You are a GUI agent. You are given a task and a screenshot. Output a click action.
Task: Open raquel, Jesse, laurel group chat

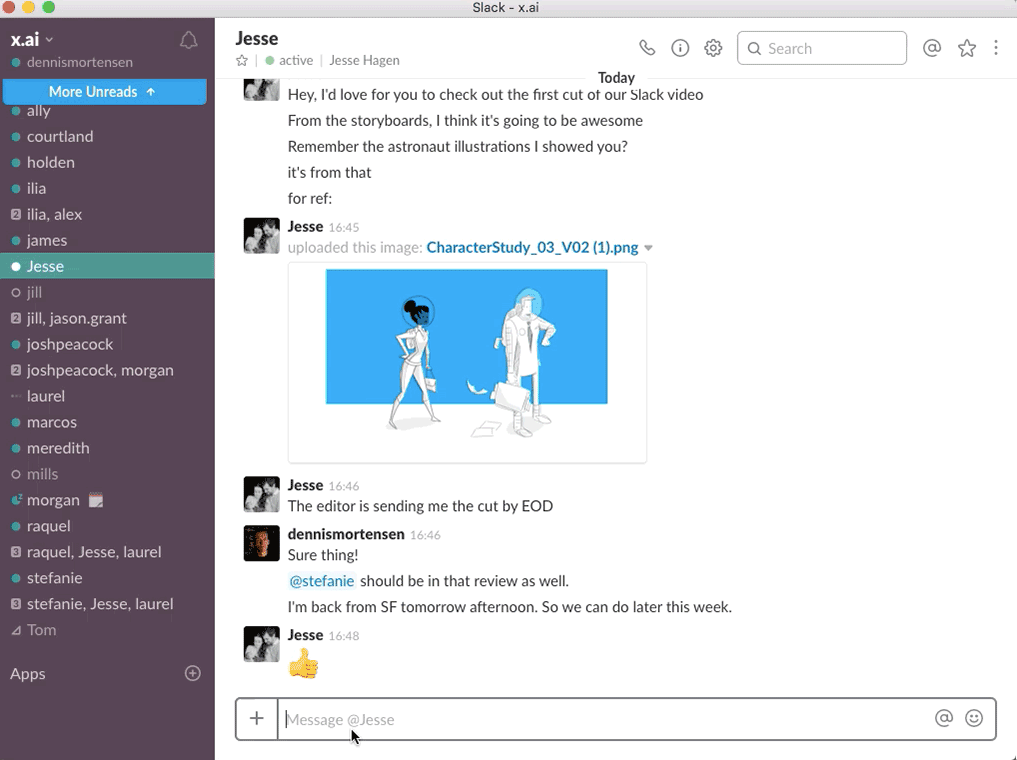point(107,552)
